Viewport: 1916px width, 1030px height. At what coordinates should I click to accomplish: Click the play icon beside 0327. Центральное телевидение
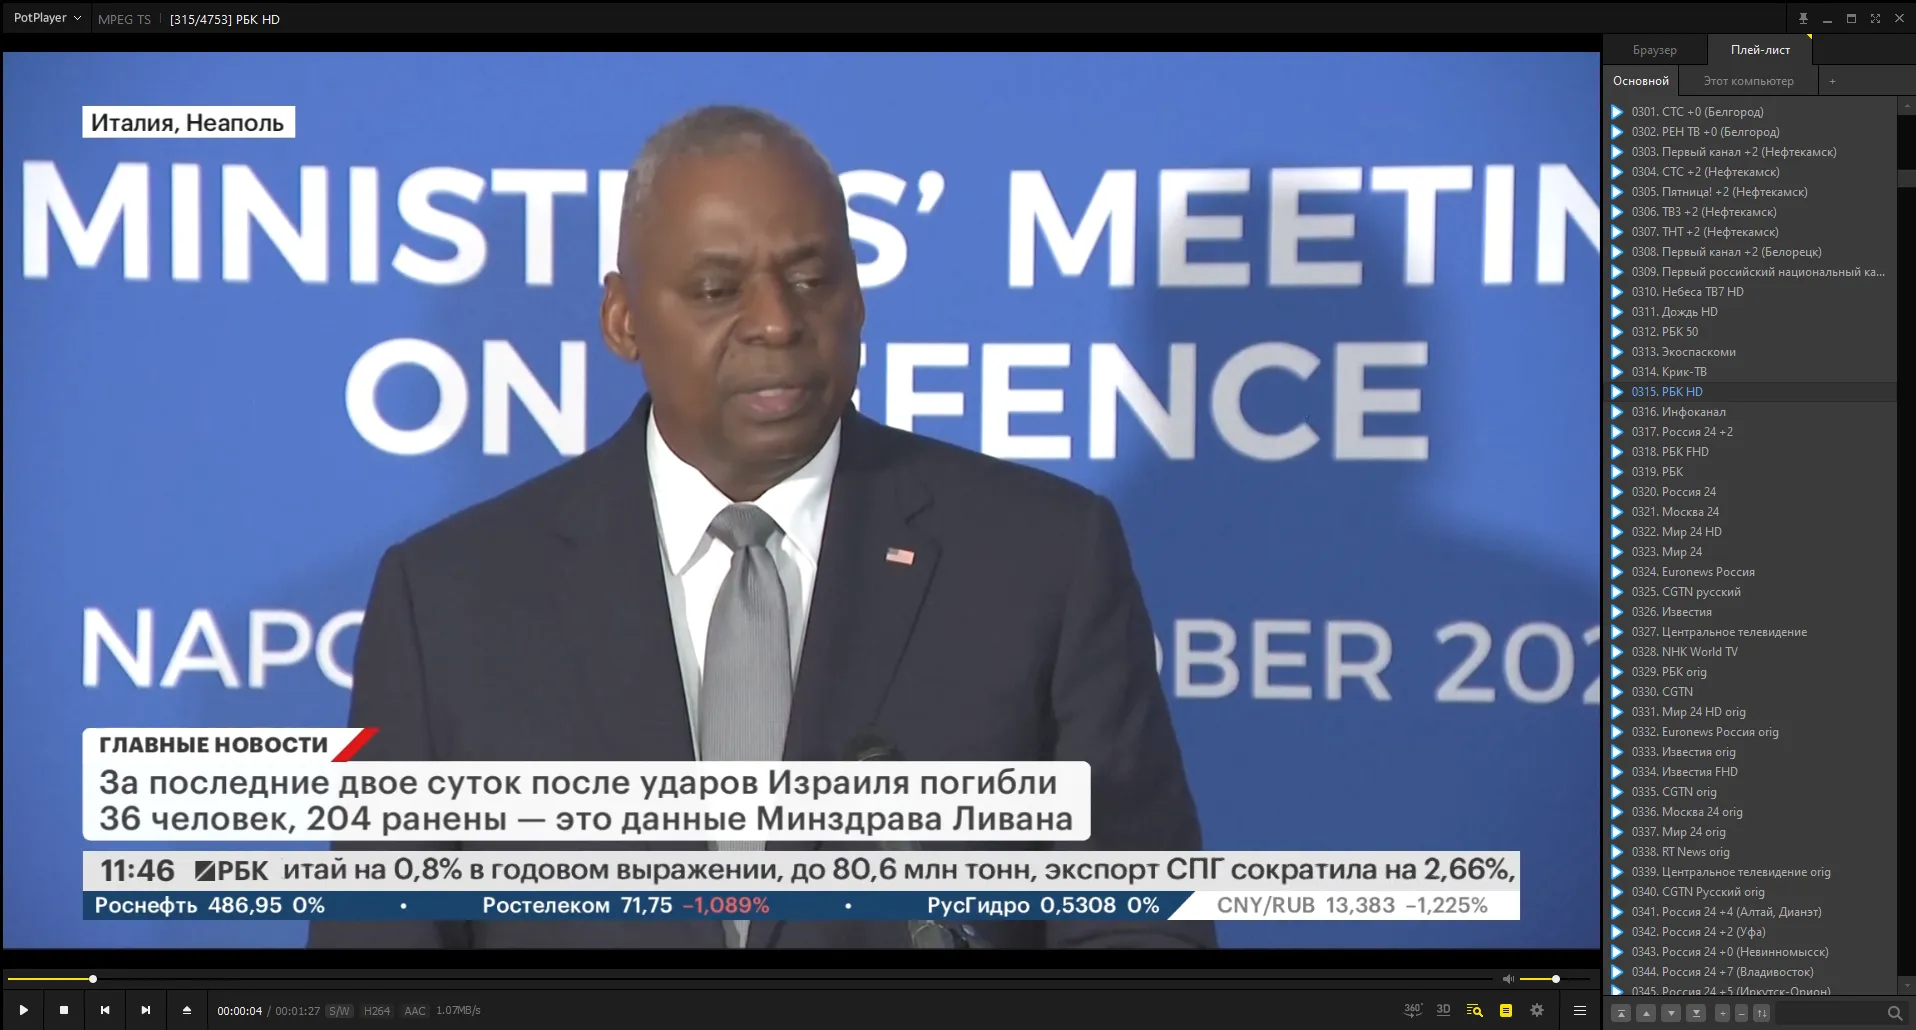point(1617,632)
